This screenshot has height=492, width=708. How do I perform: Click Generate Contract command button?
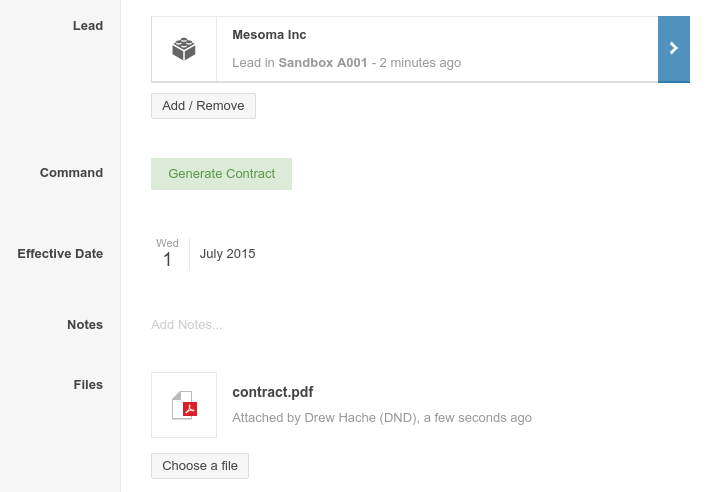click(221, 174)
